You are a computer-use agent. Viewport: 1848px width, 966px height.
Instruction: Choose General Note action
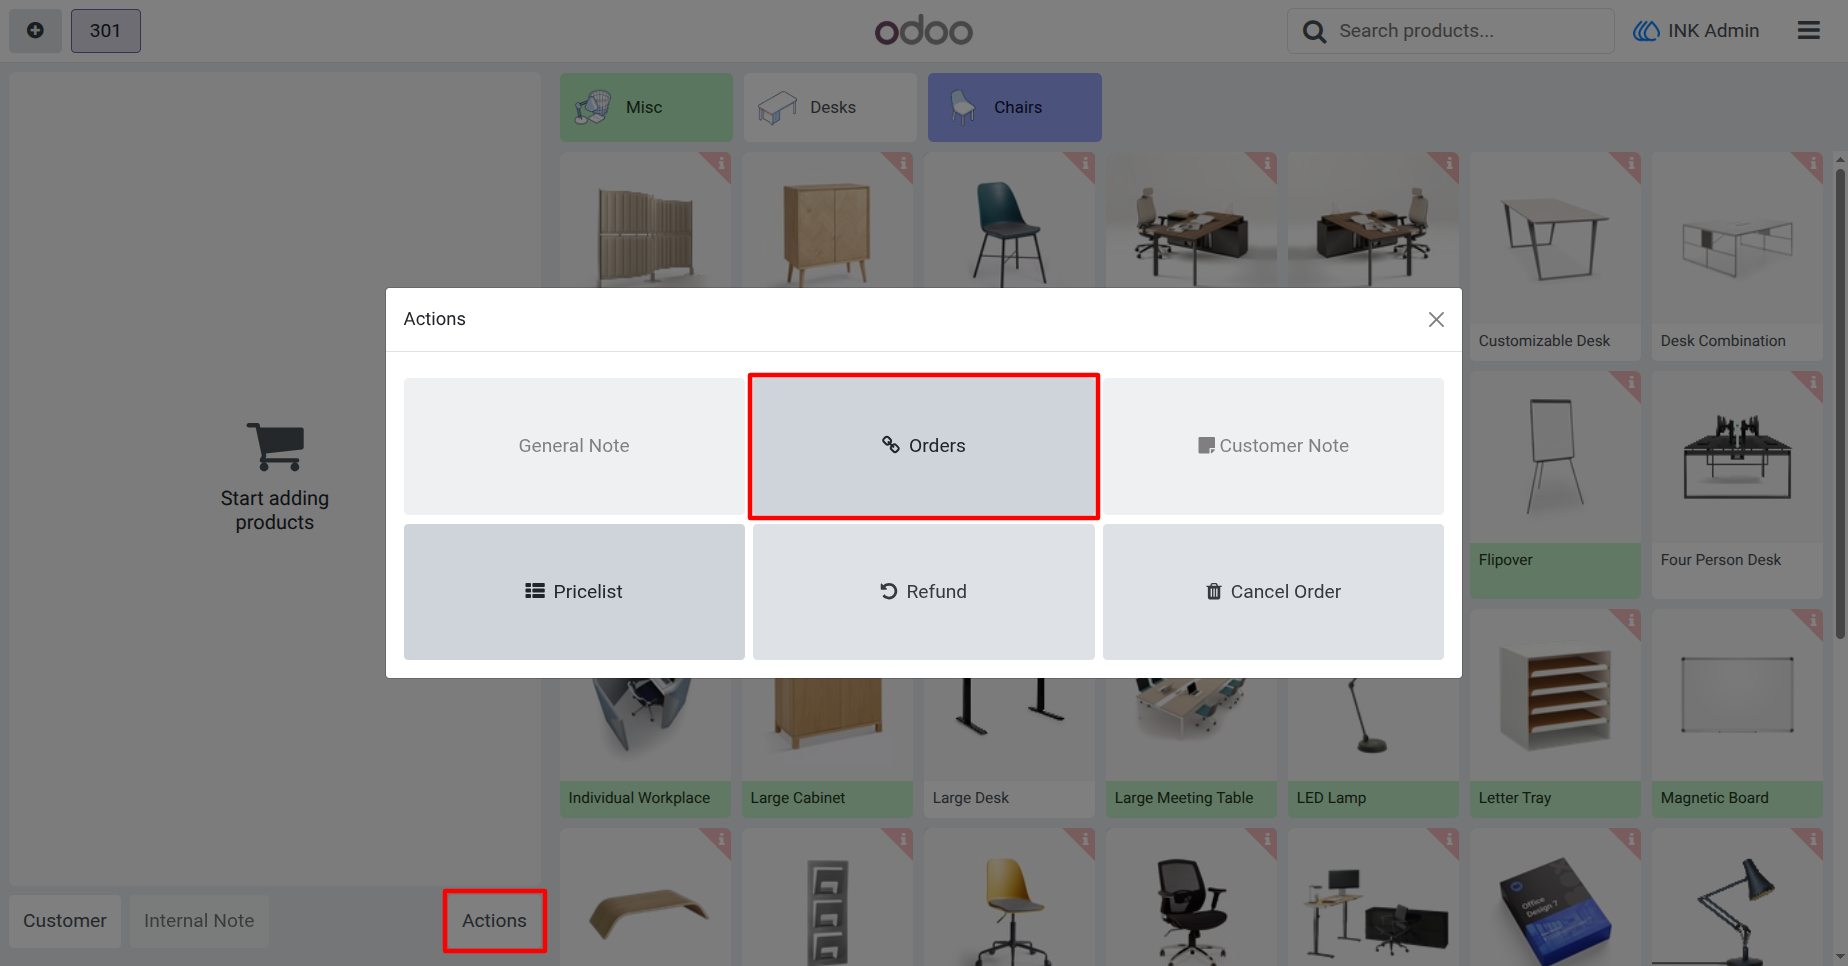pos(574,446)
